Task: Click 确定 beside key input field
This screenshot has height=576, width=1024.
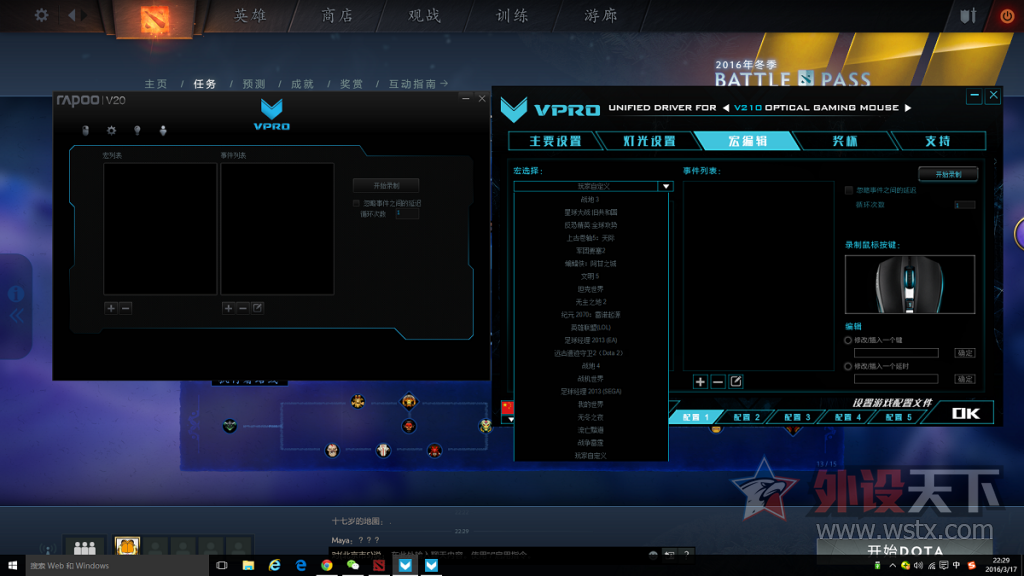Action: point(965,353)
